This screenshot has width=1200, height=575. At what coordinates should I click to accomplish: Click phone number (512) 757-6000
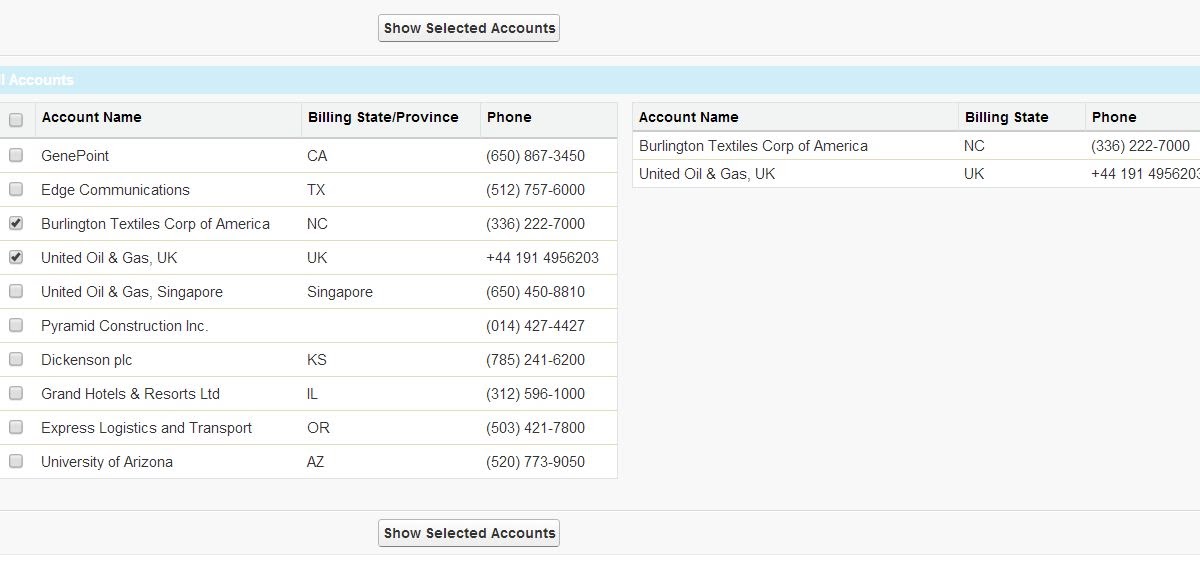[536, 190]
